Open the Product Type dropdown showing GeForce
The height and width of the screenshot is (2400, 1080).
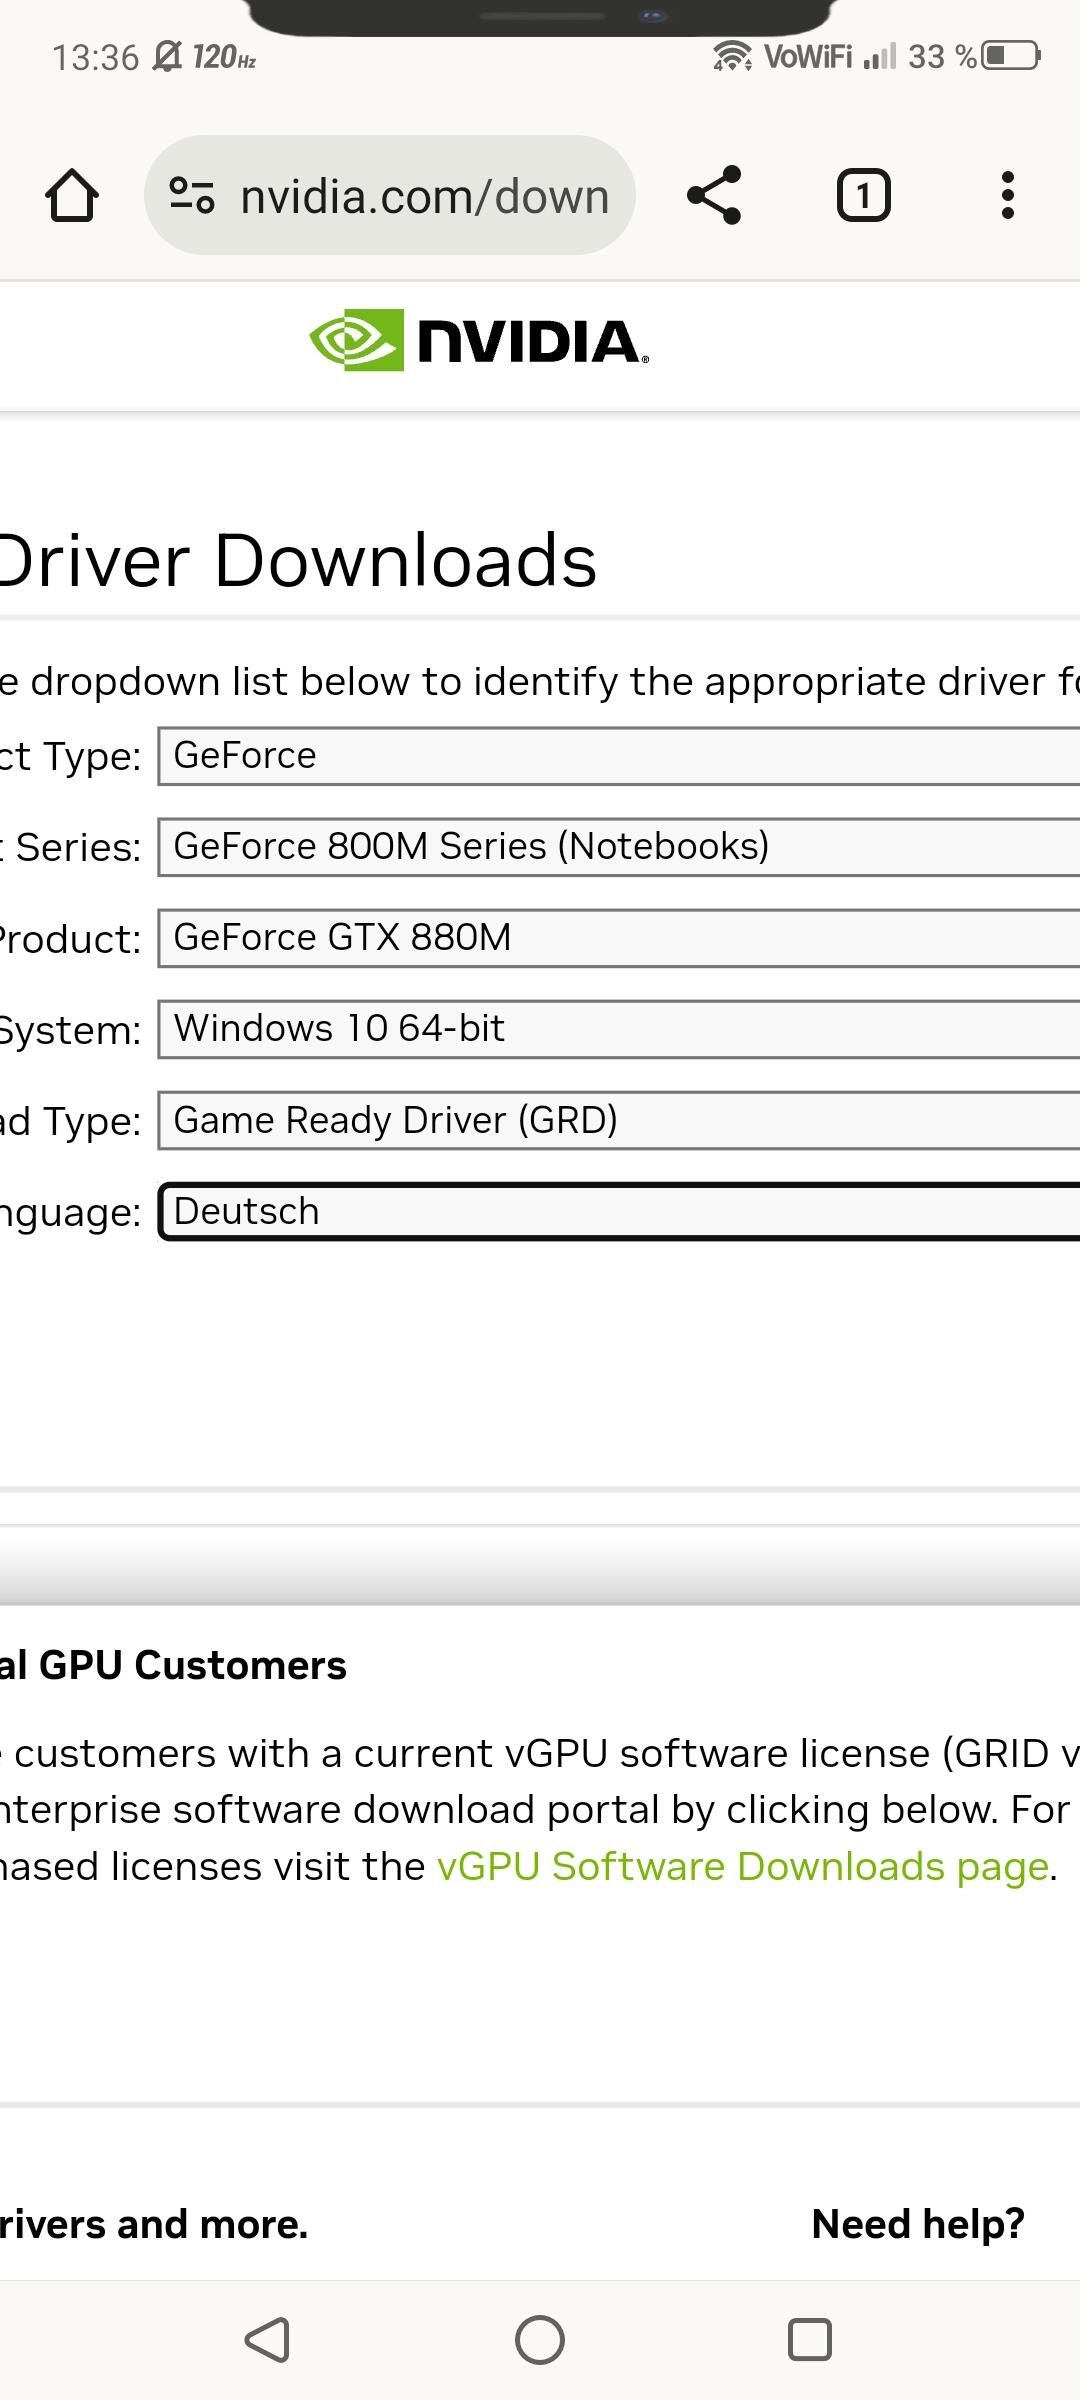619,756
